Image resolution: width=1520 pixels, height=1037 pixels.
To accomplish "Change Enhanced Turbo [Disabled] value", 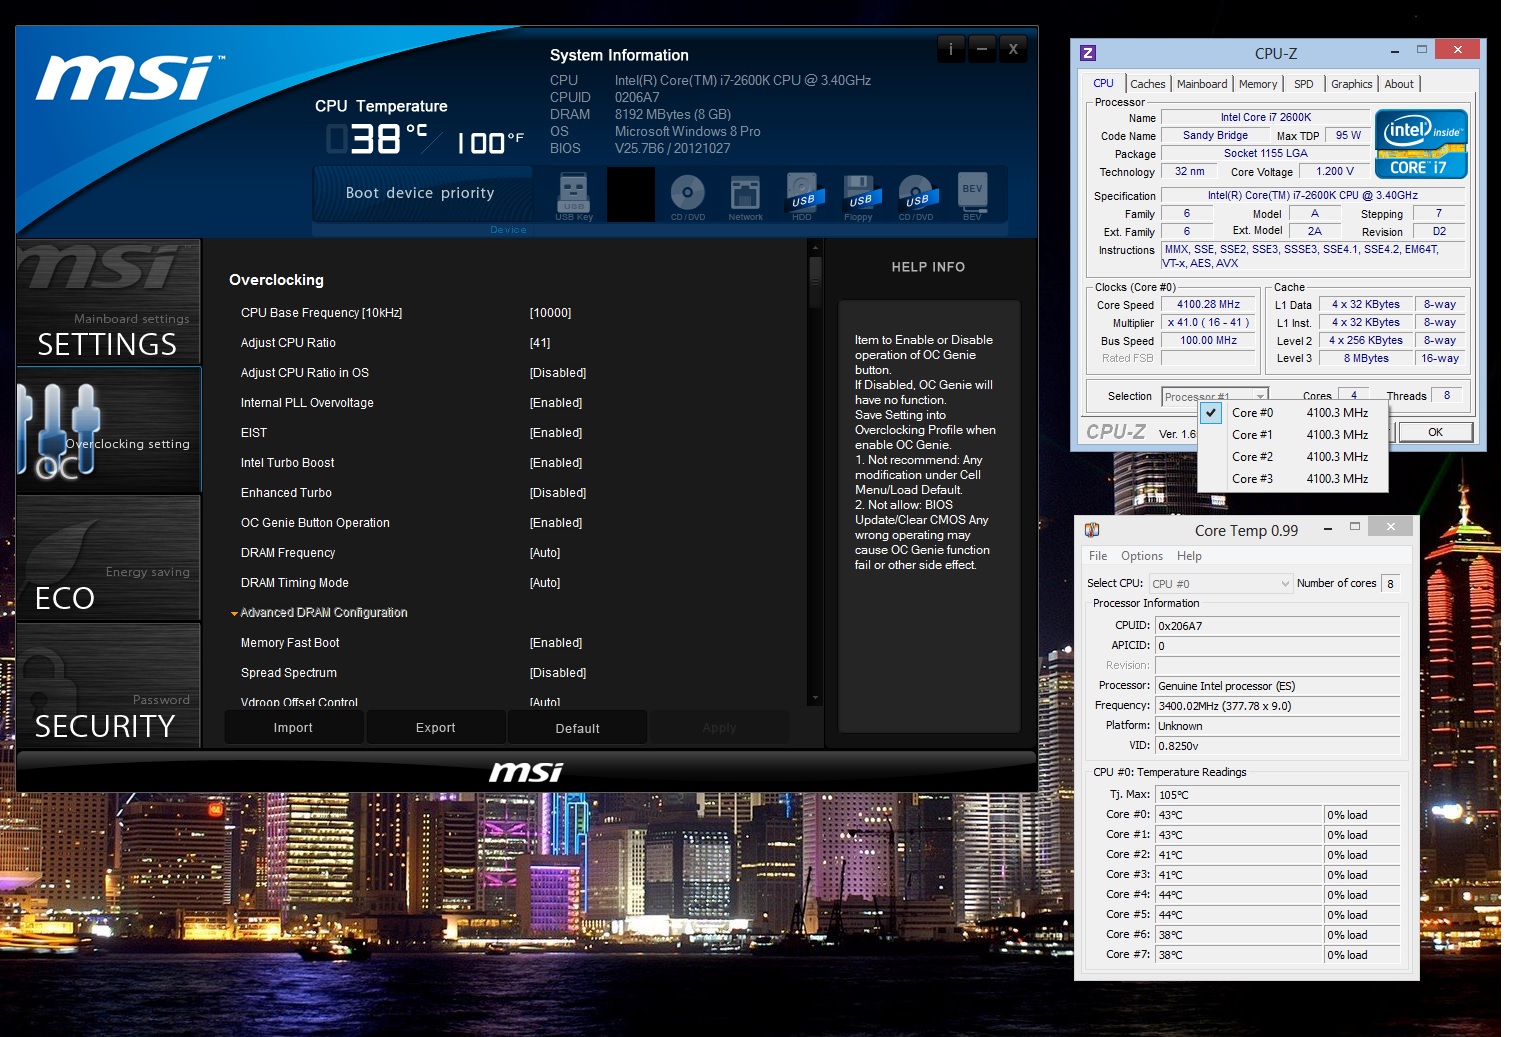I will point(558,493).
